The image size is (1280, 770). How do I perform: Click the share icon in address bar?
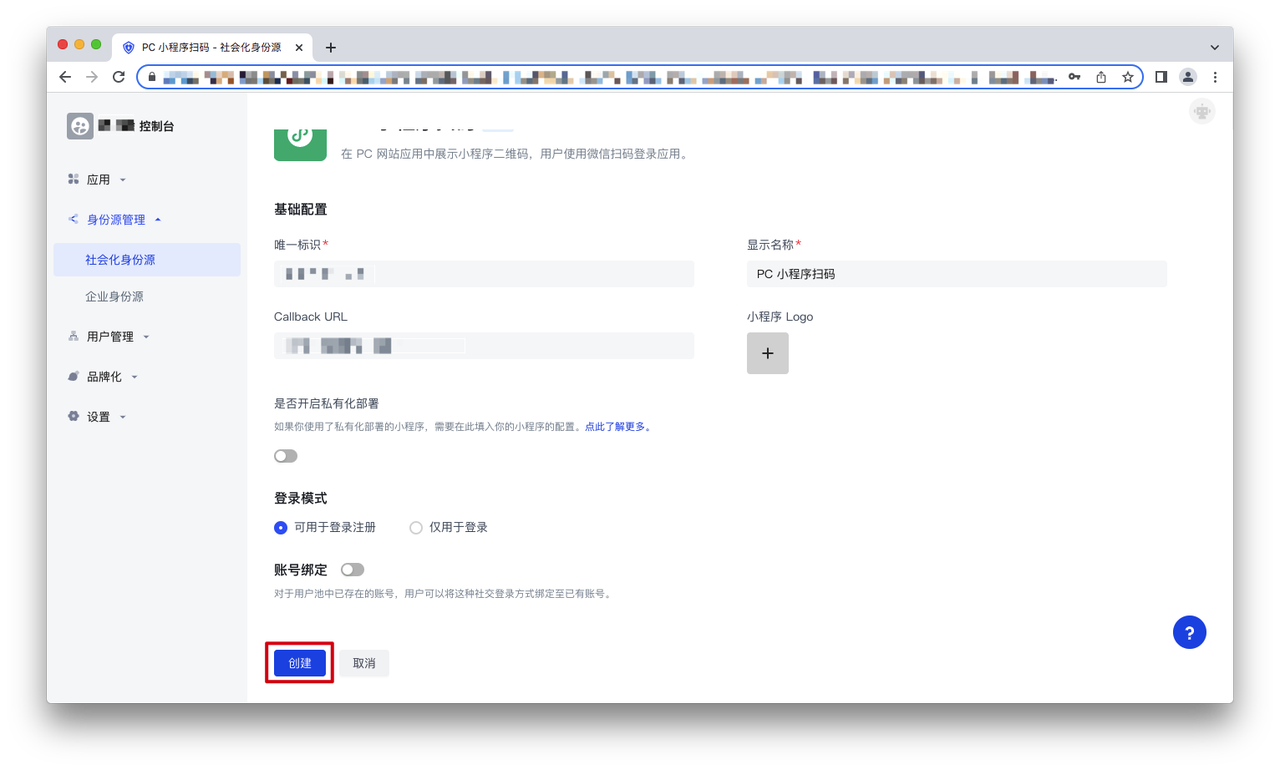click(1101, 77)
